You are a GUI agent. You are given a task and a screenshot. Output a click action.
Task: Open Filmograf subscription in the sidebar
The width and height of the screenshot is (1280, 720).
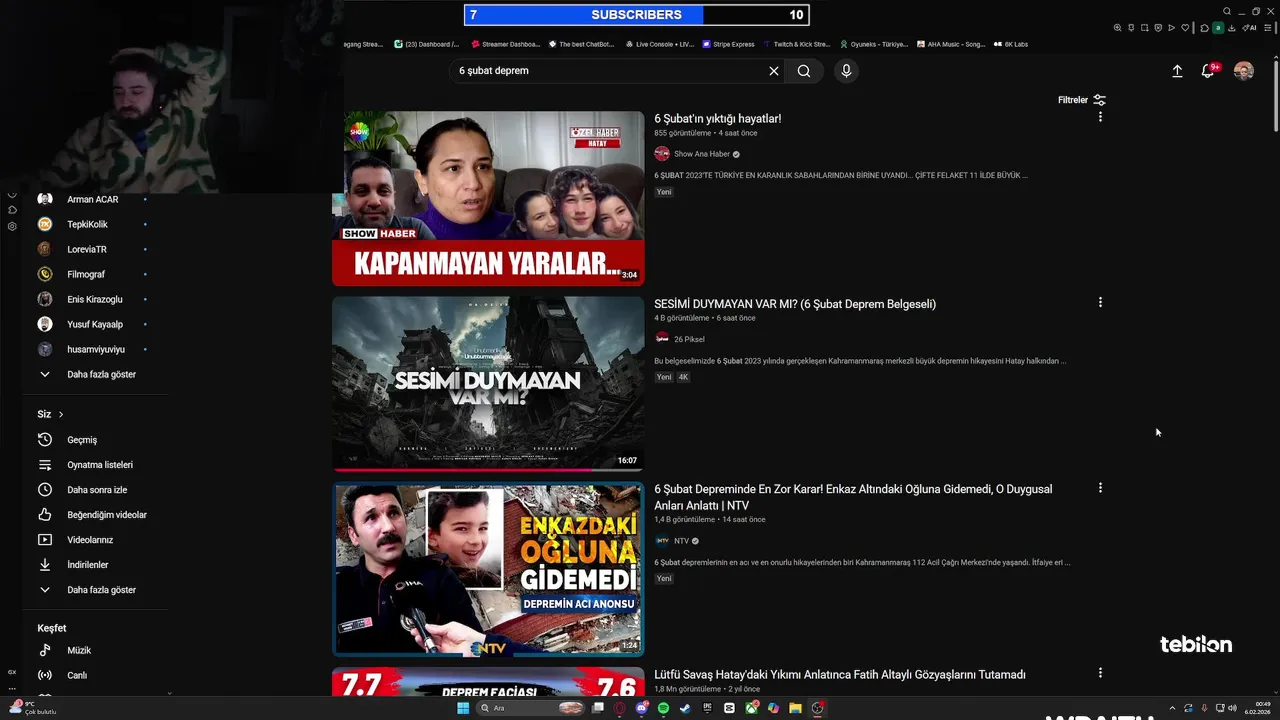[93, 274]
